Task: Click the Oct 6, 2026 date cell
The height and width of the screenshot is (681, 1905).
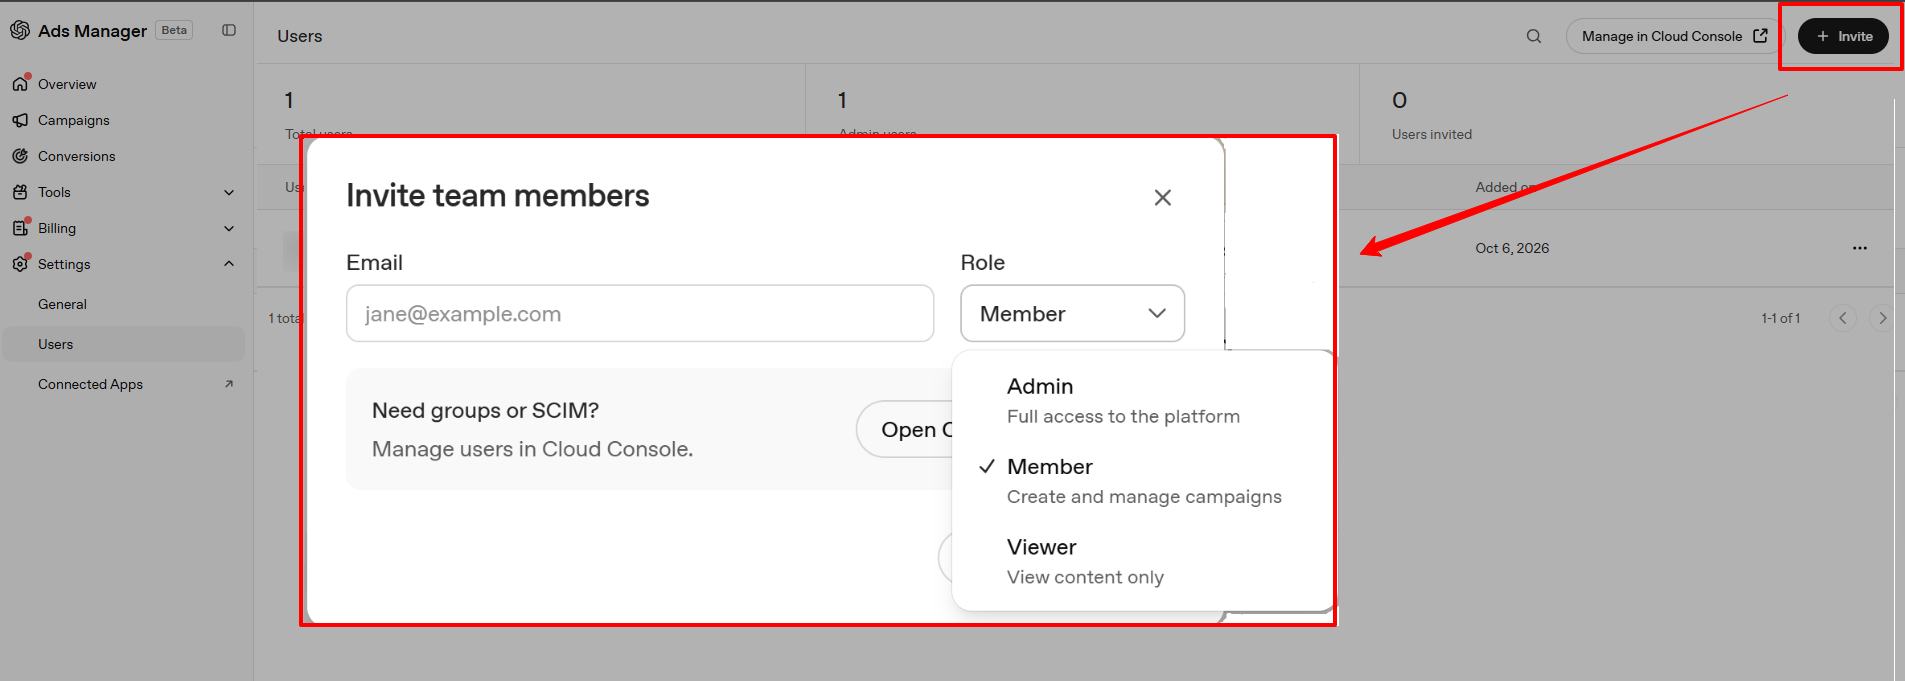Action: [1512, 248]
